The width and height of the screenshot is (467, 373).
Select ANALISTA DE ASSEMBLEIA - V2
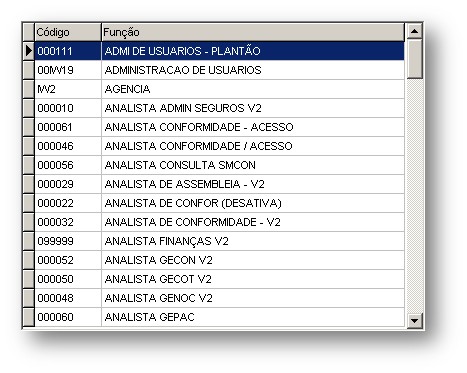[219, 184]
